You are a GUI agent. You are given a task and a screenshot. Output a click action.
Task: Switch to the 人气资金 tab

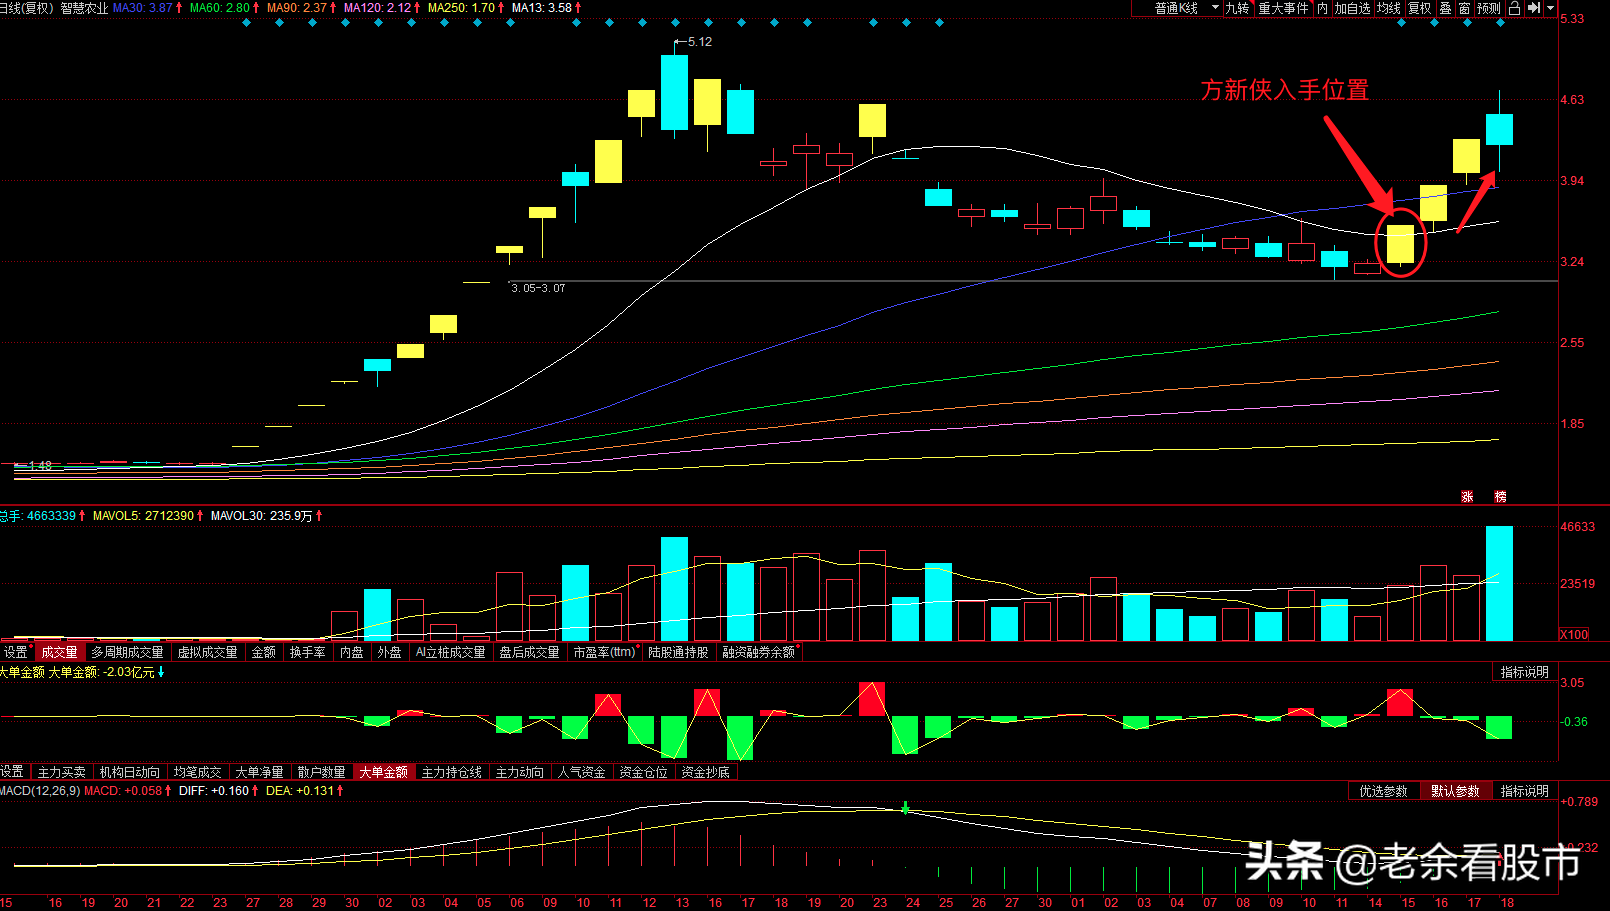pyautogui.click(x=582, y=772)
